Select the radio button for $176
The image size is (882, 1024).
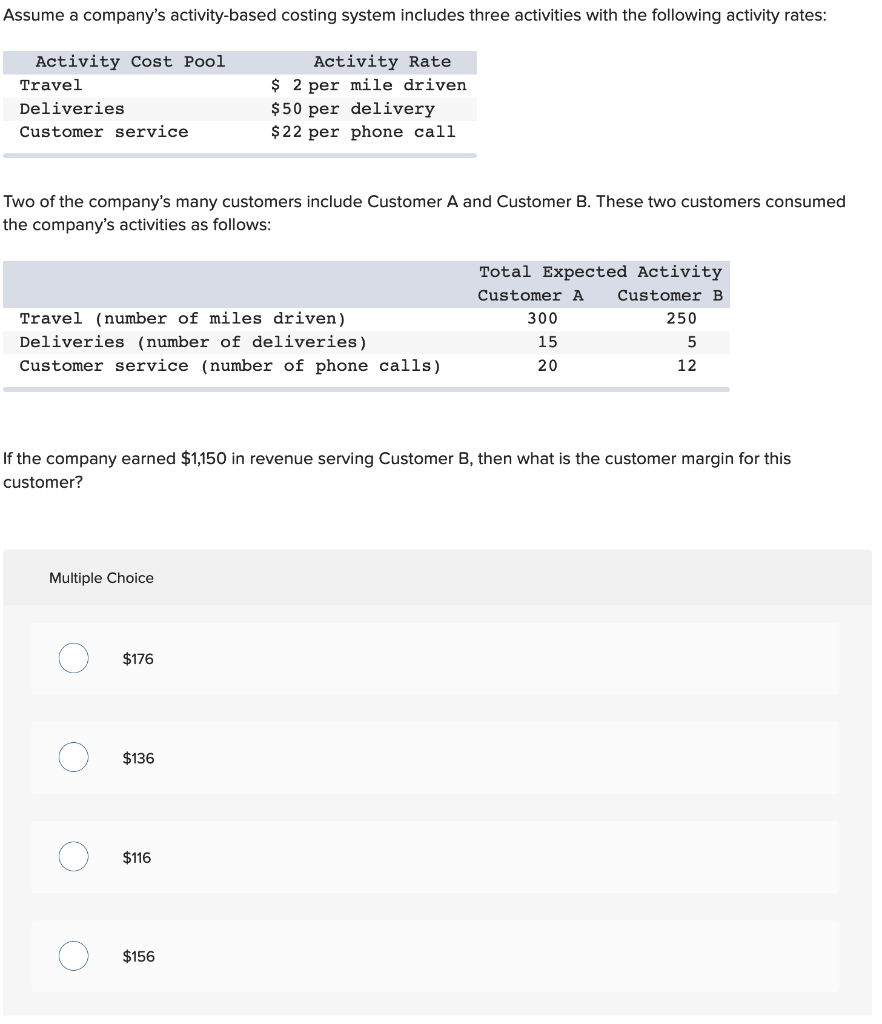click(73, 658)
